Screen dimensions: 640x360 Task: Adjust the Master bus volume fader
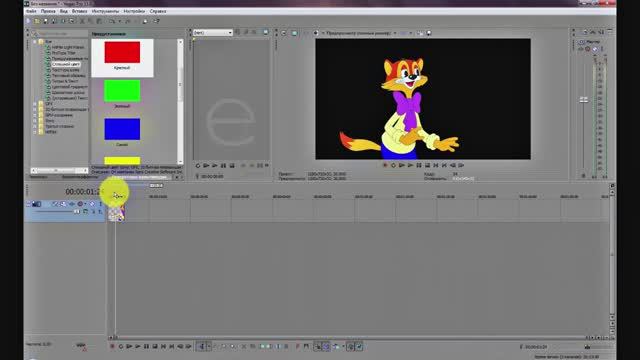(x=584, y=100)
